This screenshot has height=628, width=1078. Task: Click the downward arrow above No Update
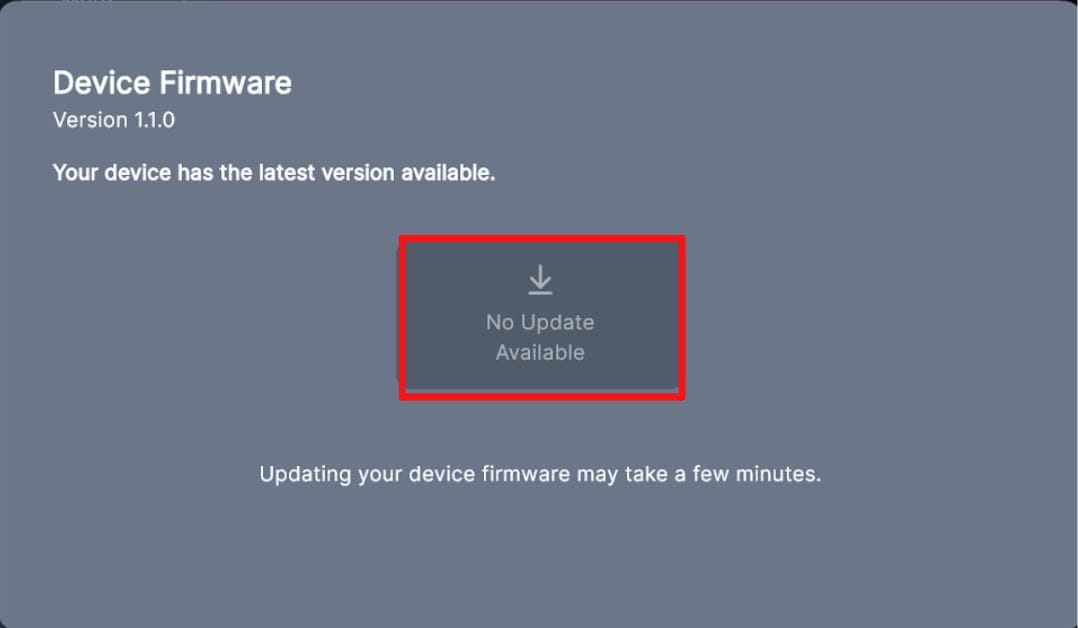point(540,277)
